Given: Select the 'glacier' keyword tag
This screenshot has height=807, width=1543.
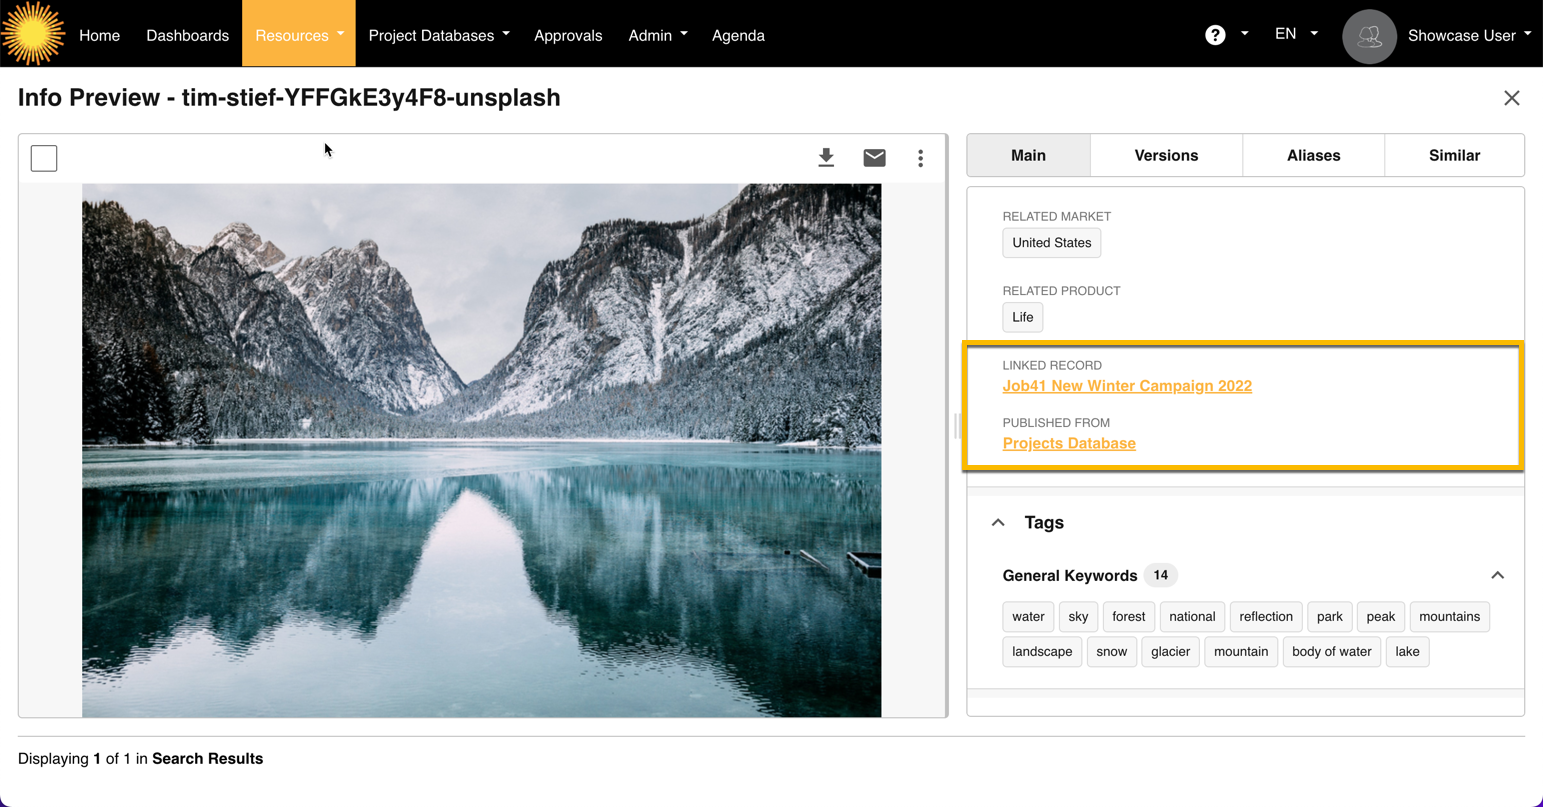Looking at the screenshot, I should point(1170,652).
